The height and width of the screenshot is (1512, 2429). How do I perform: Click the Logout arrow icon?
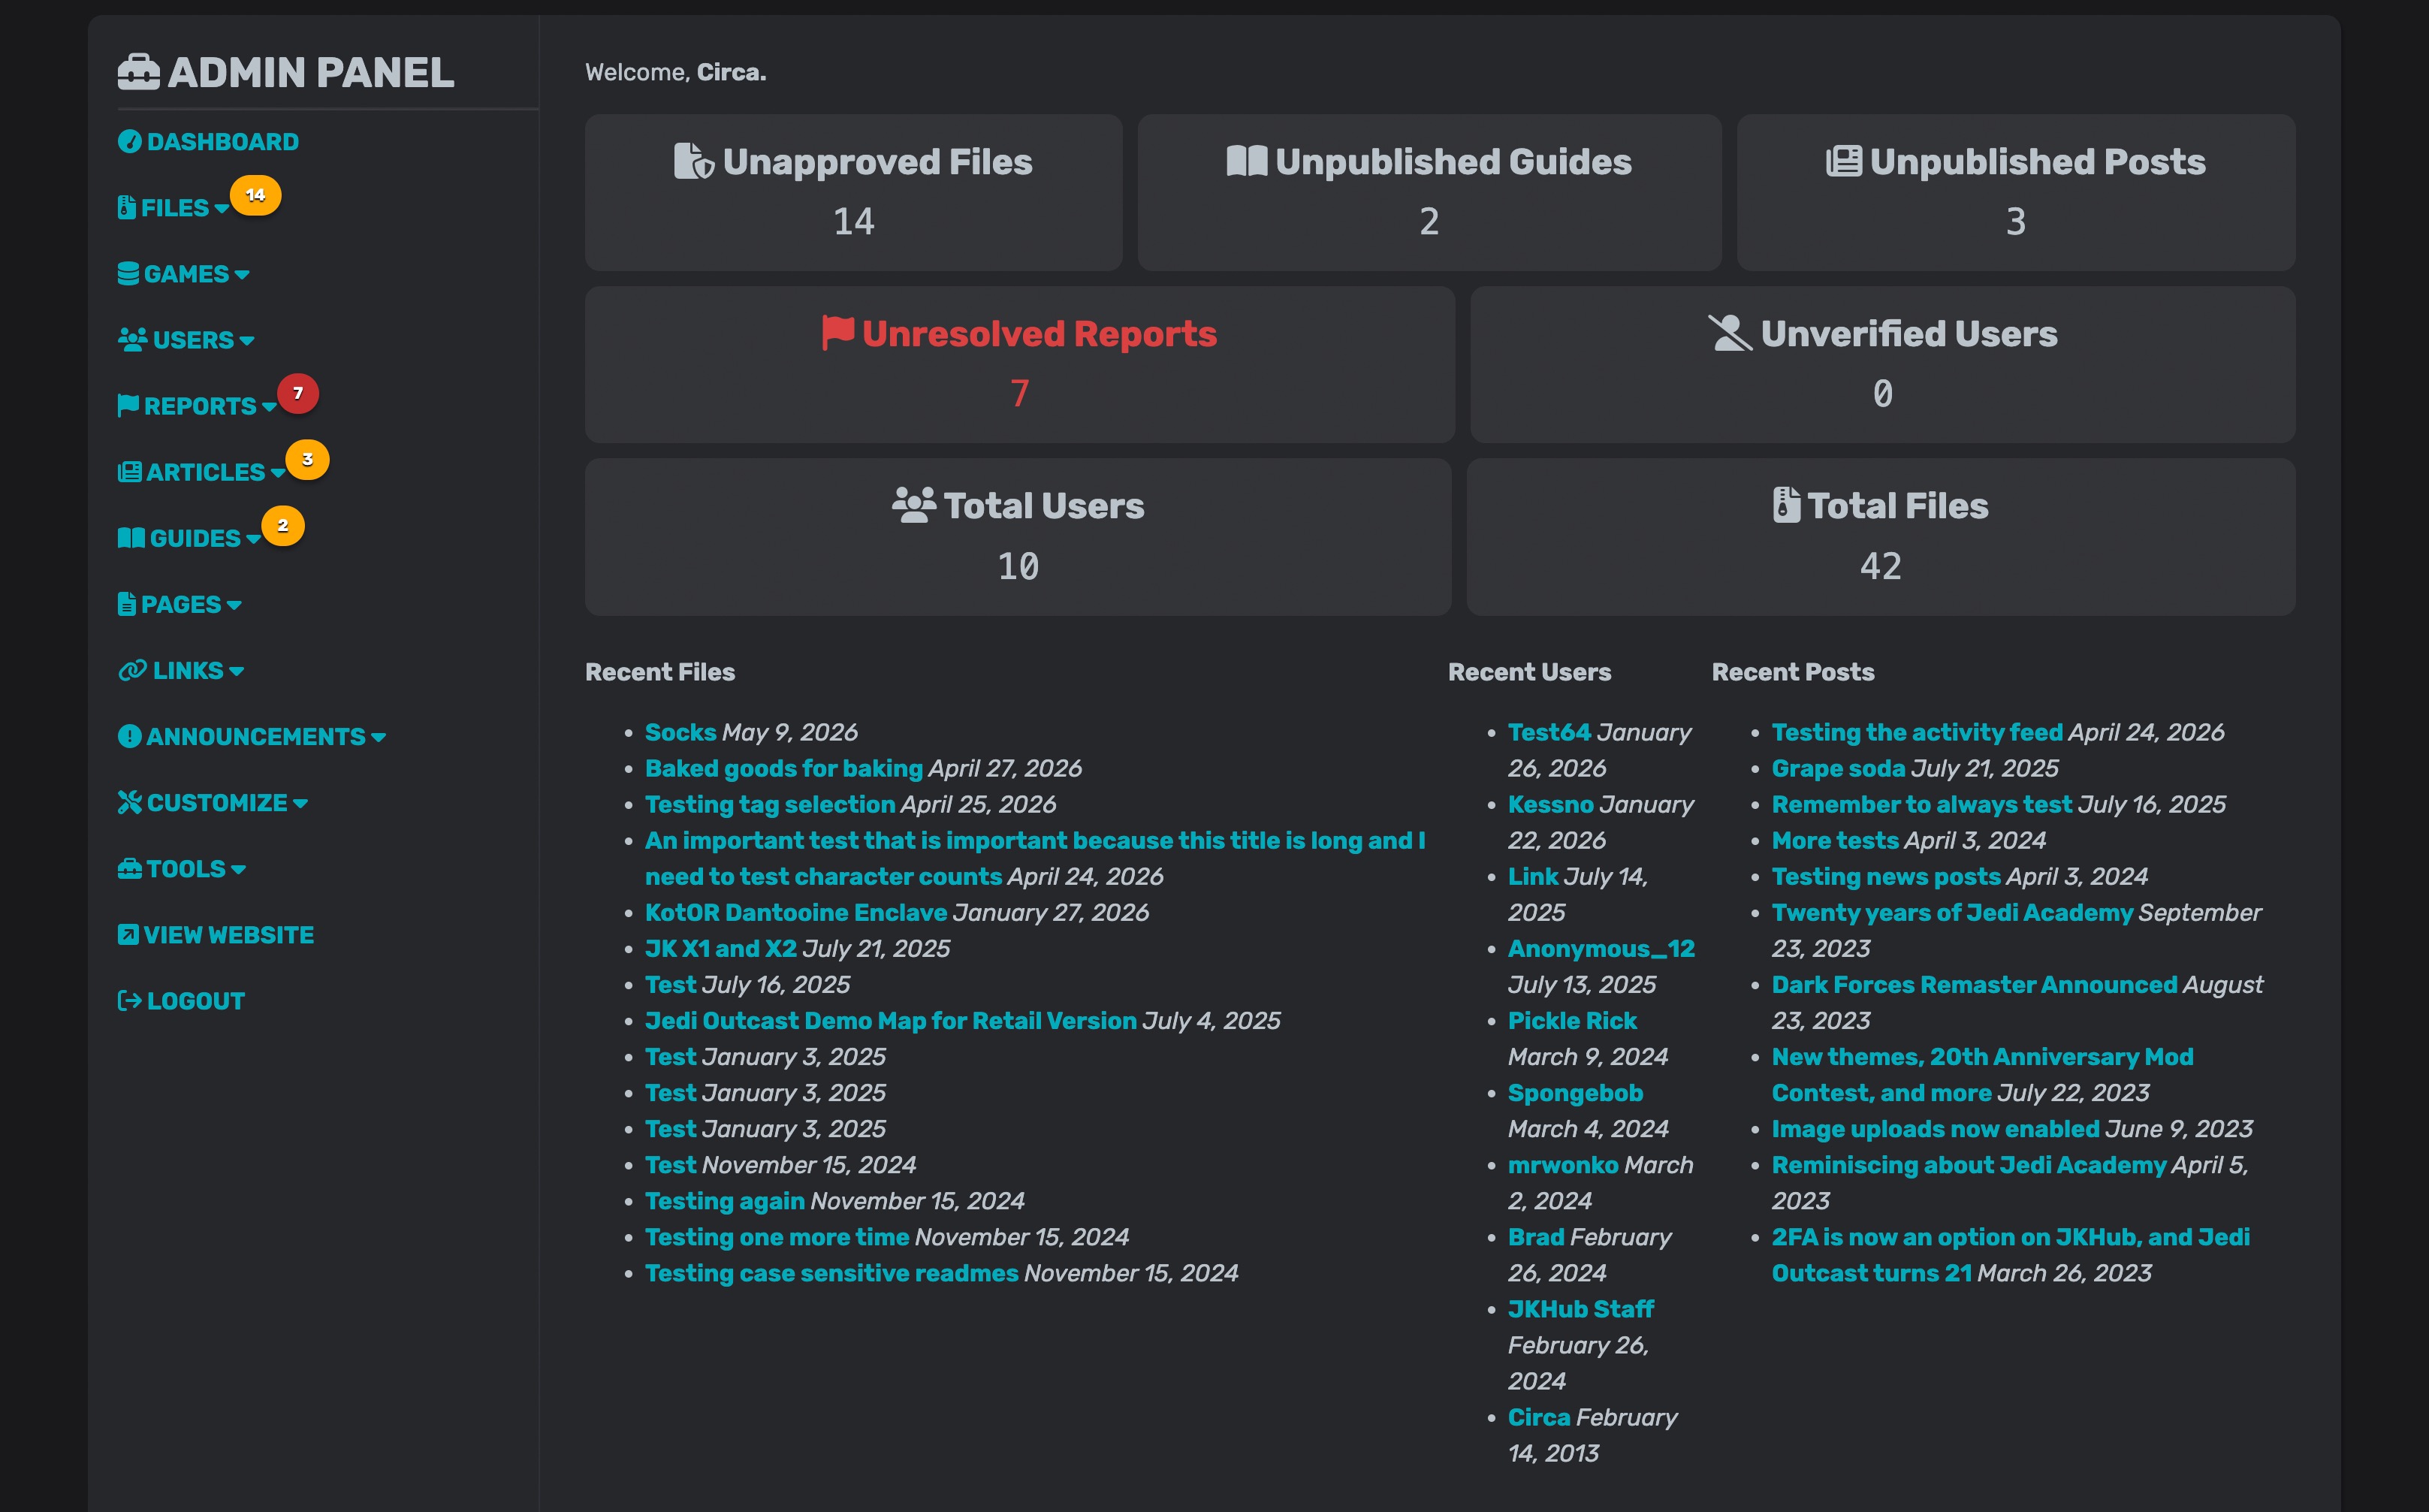pos(129,1000)
